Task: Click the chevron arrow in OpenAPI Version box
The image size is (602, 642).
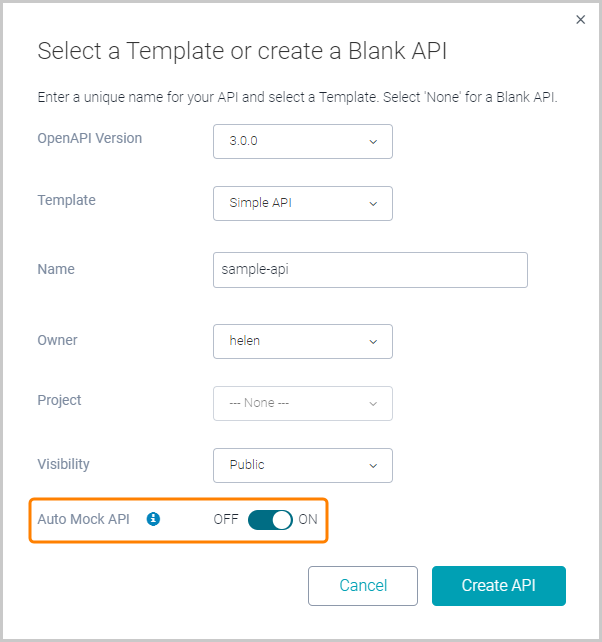Action: coord(373,142)
